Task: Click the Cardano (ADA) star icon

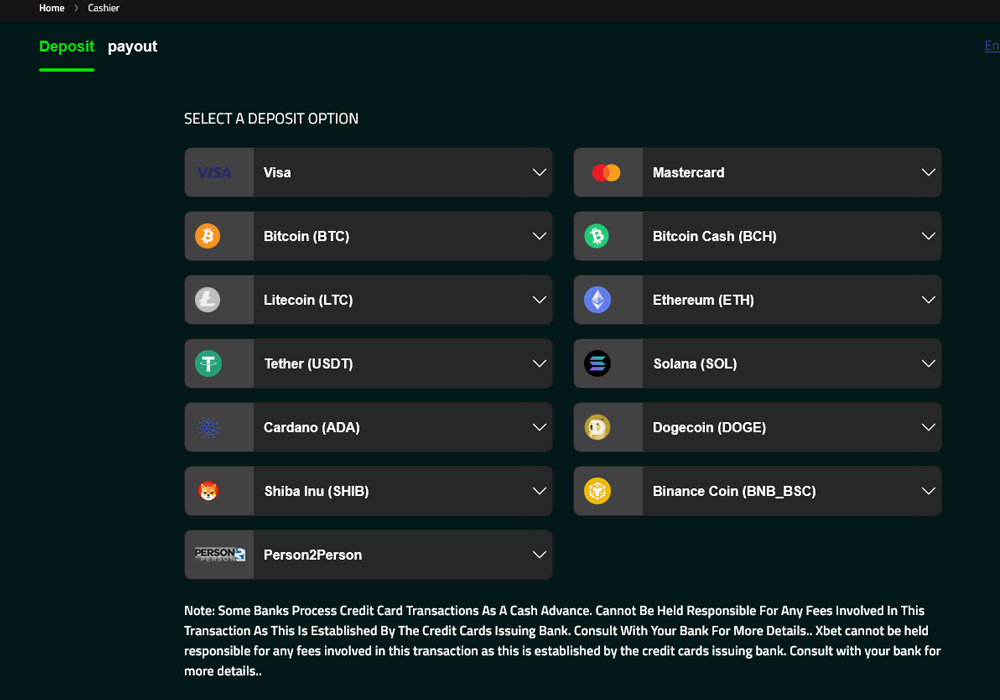Action: tap(208, 427)
